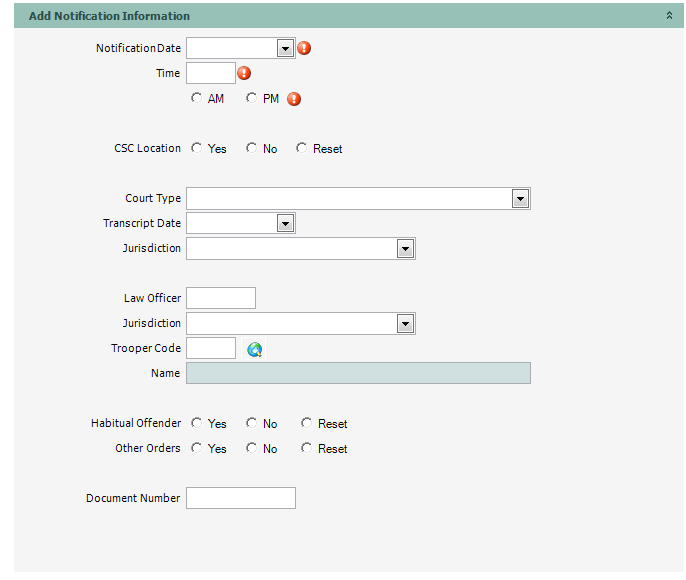Screen dimensions: 686x580
Task: Expand the Court Type dropdown
Action: coord(520,198)
